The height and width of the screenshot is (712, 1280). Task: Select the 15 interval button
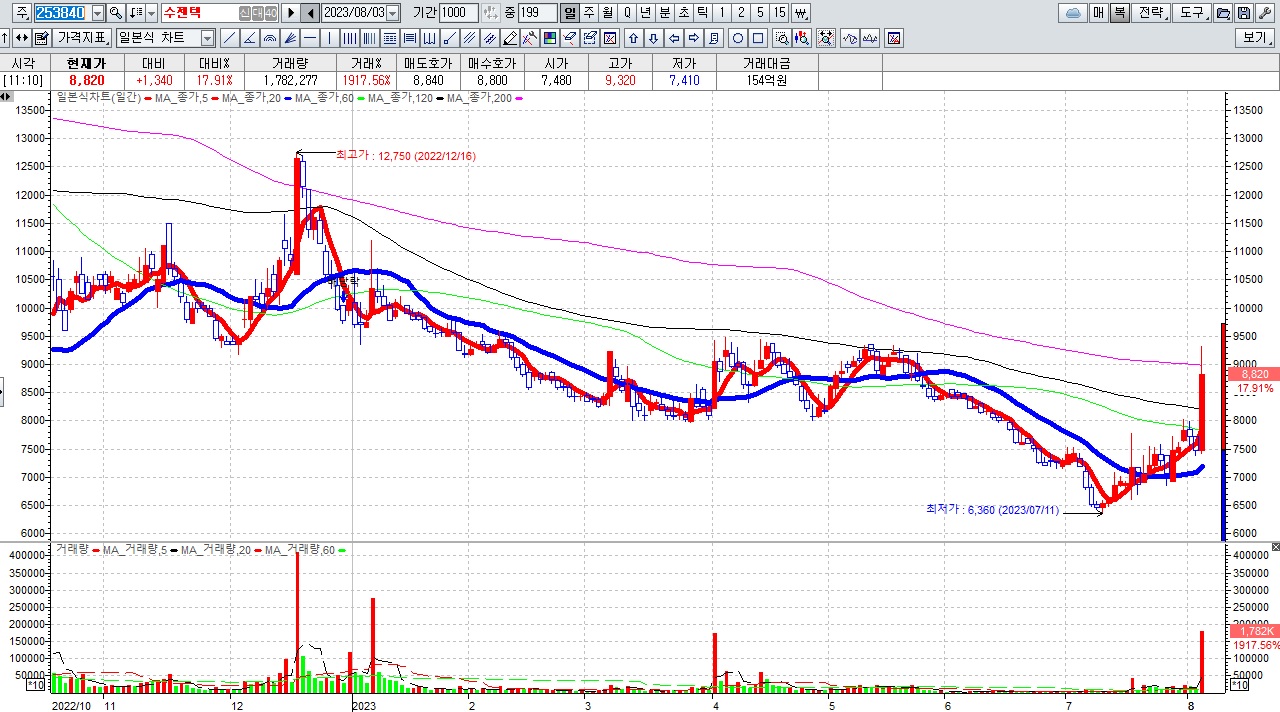780,13
